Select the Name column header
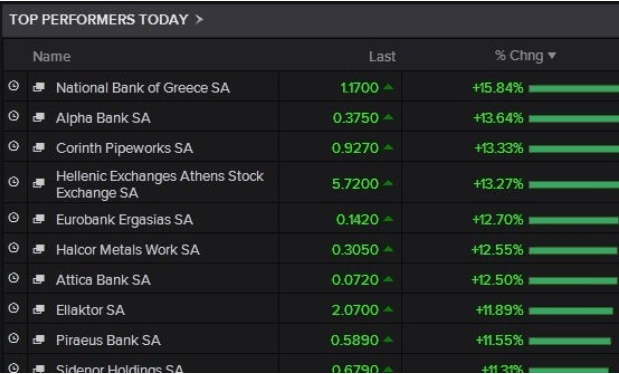Viewport: 619px width, 374px height. click(x=52, y=56)
